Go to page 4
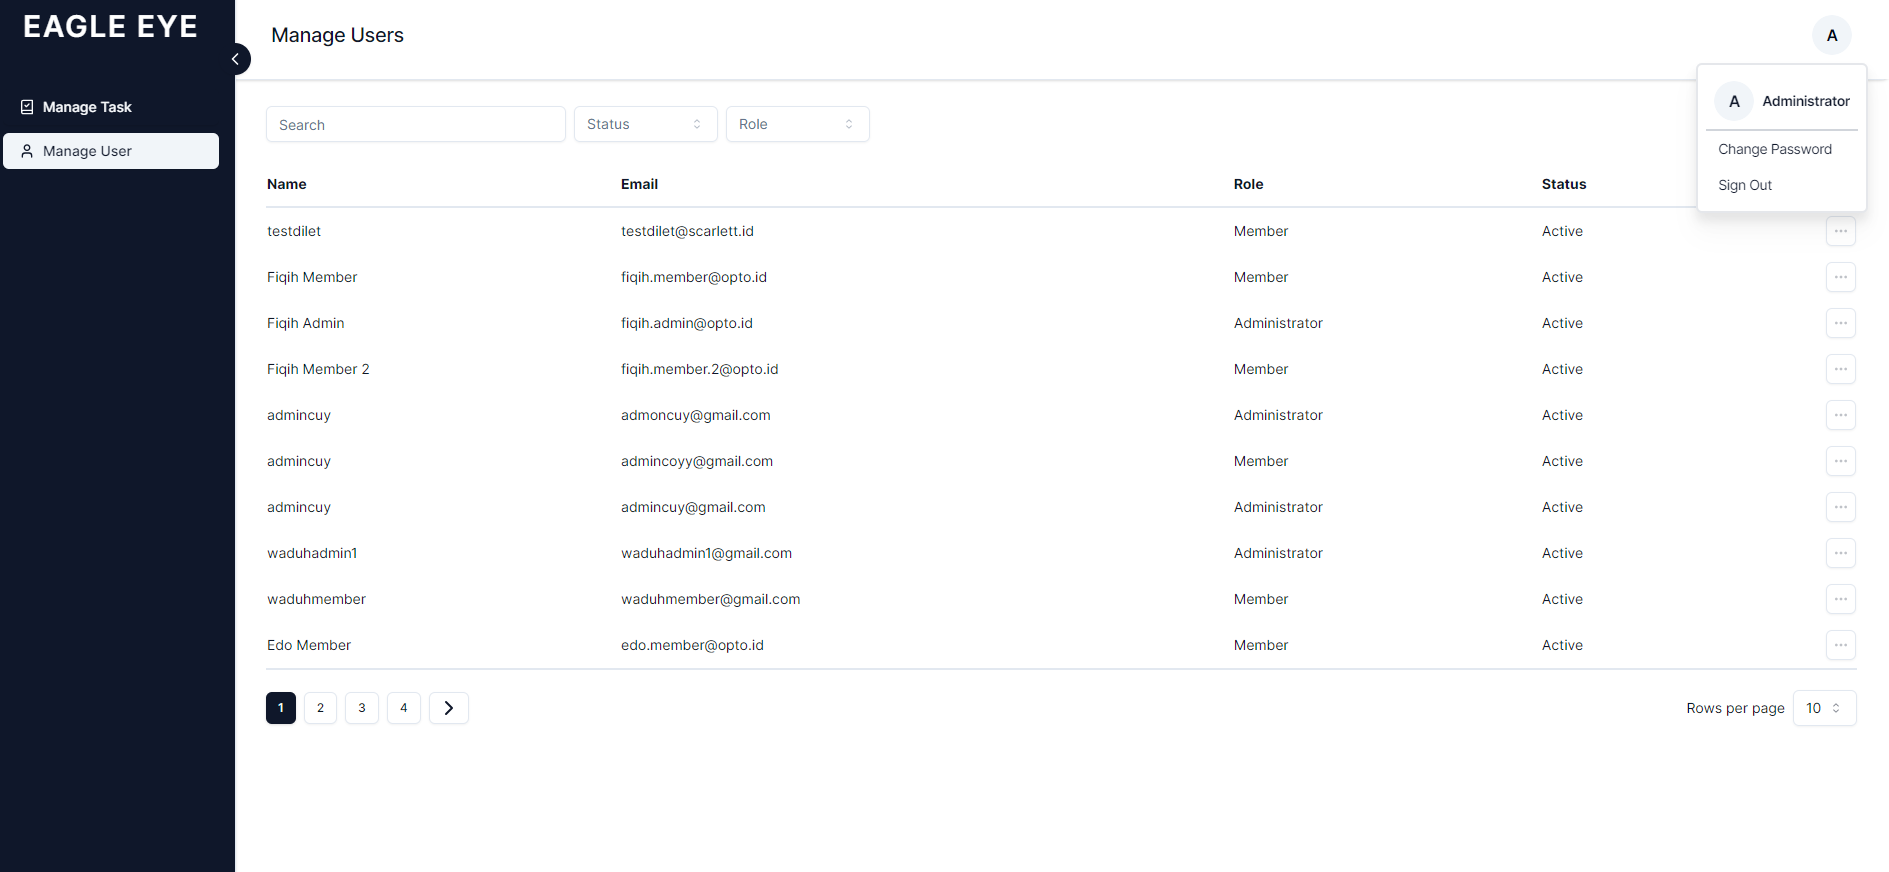The height and width of the screenshot is (872, 1889). [x=404, y=708]
